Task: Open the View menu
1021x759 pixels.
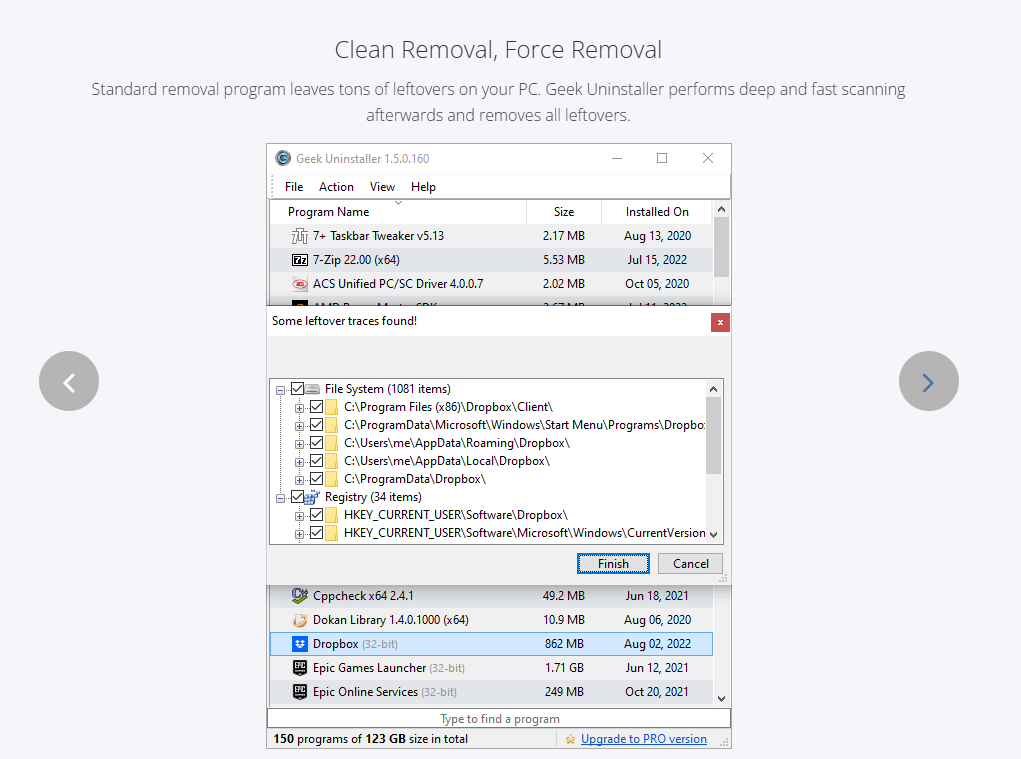Action: (382, 187)
